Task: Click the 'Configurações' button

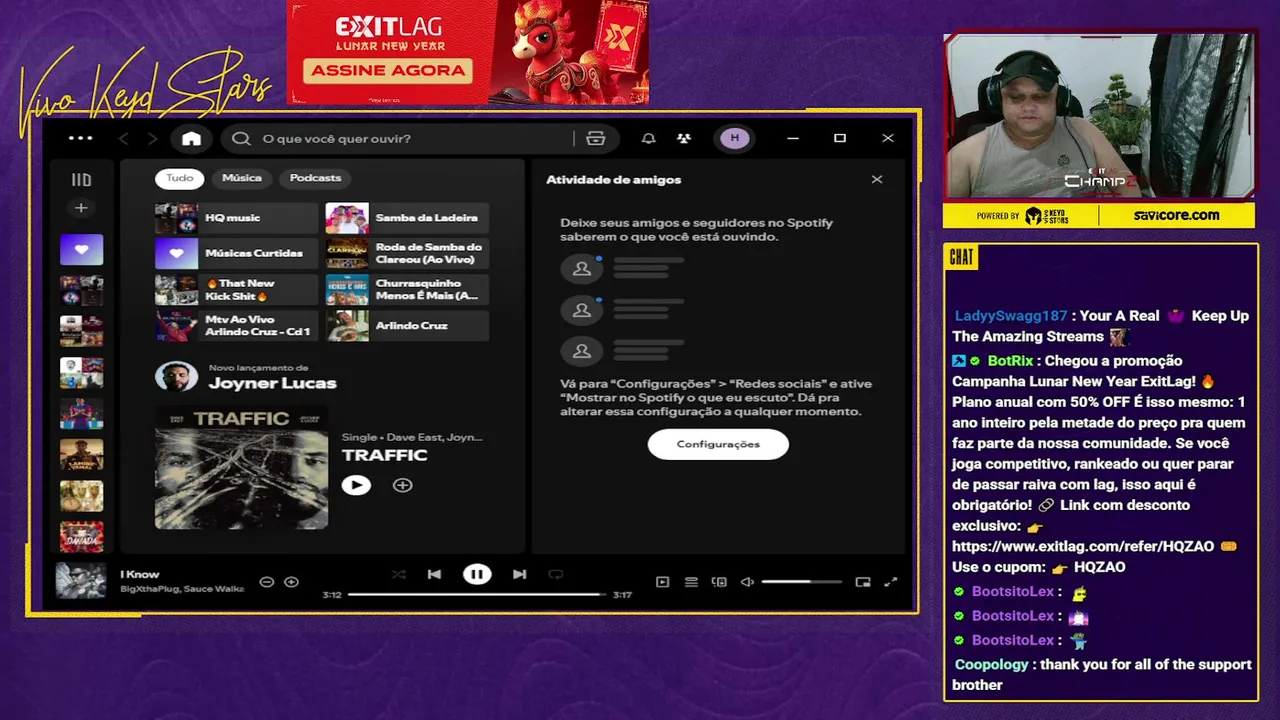Action: [x=718, y=444]
